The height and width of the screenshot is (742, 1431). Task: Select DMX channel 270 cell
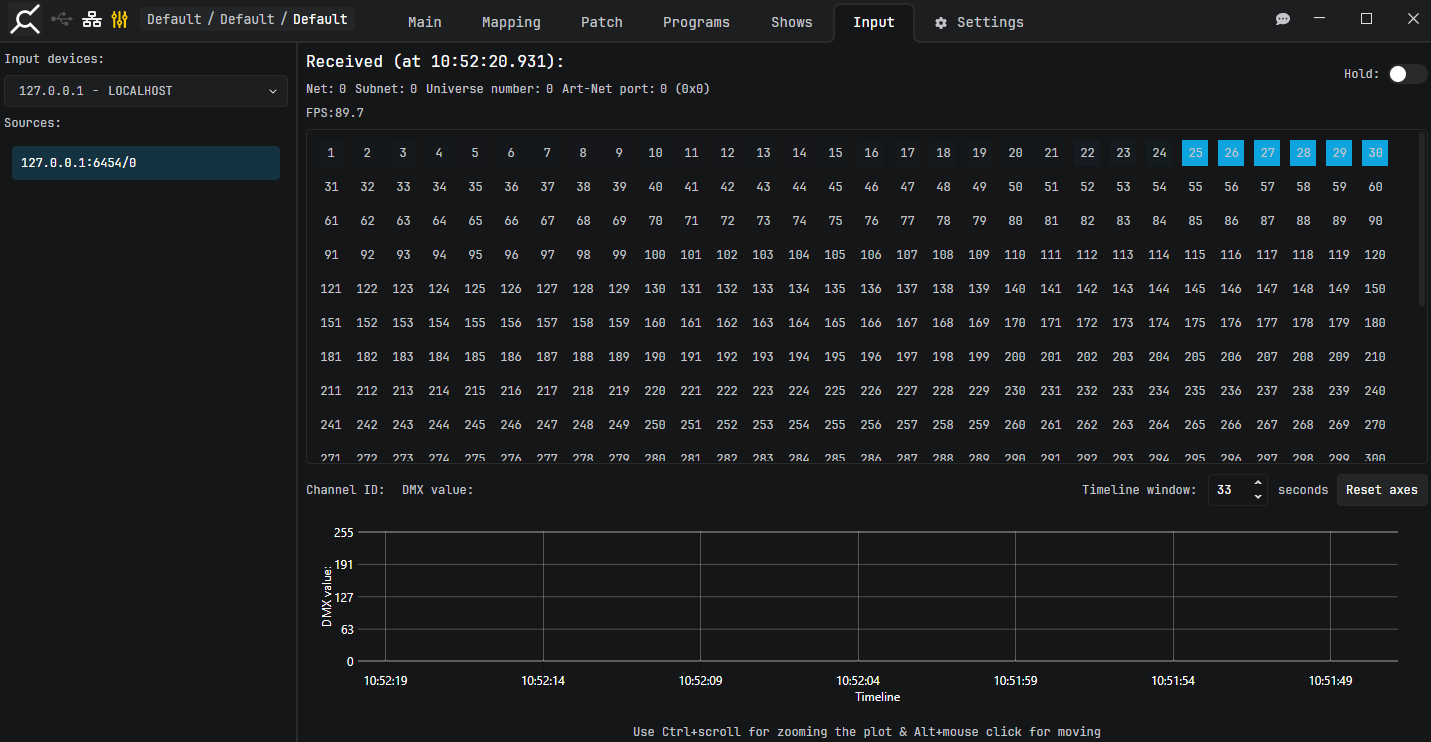pos(1375,425)
